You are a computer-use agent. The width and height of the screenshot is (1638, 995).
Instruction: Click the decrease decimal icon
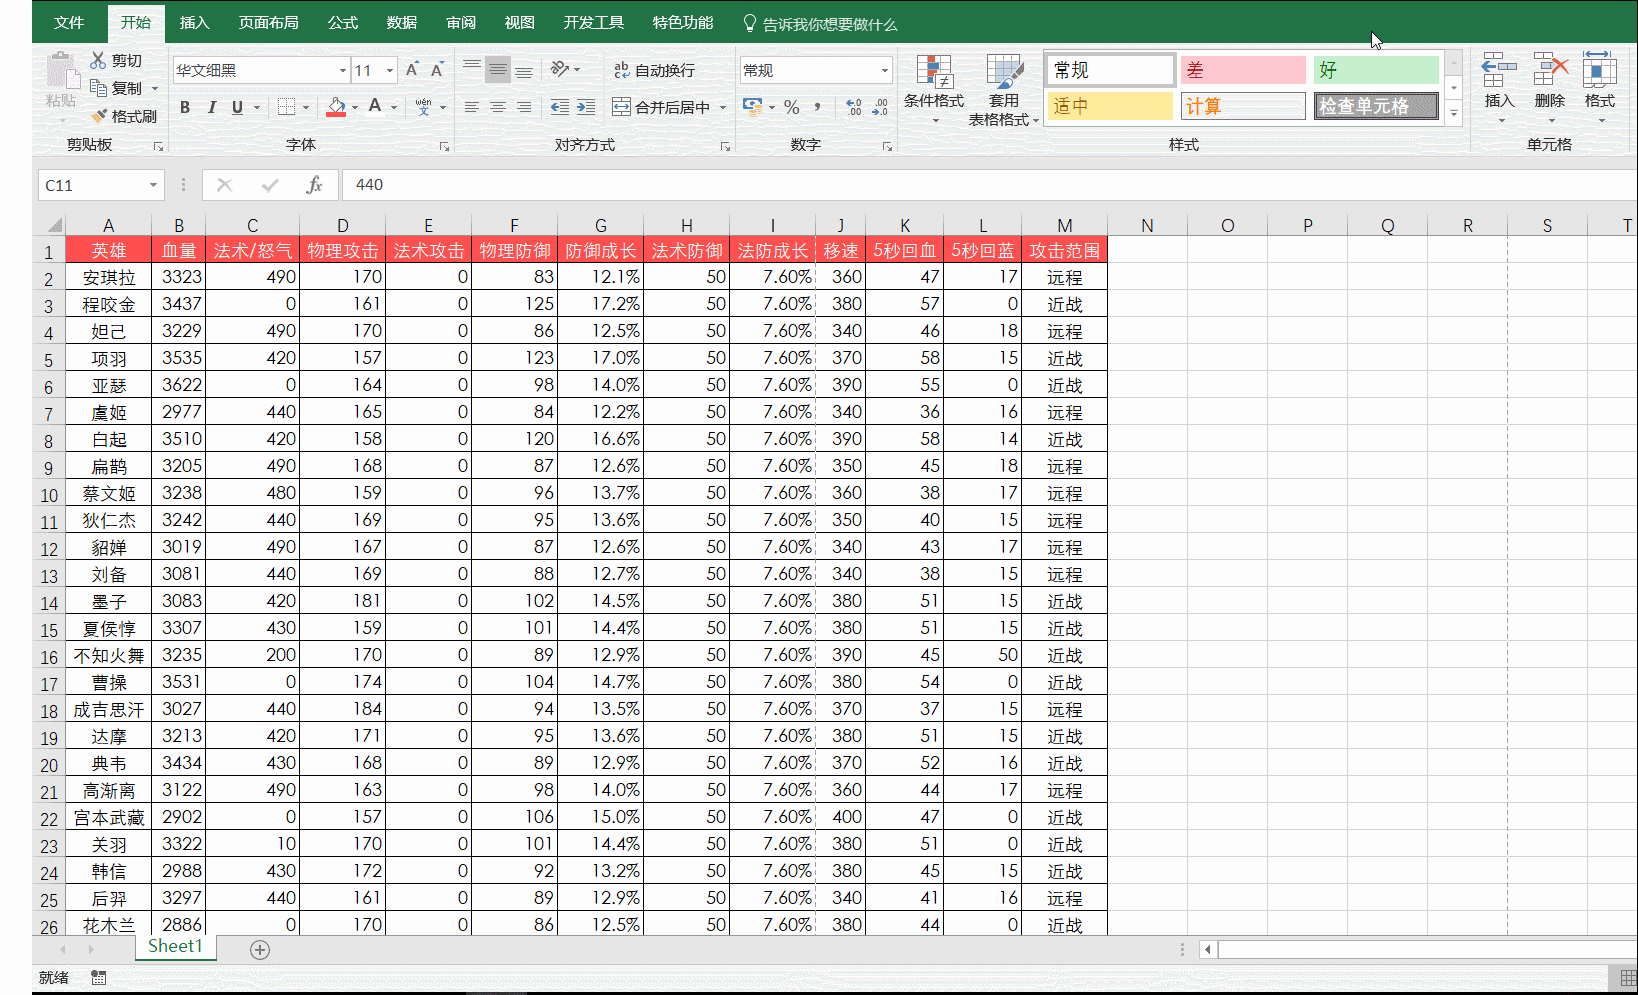coord(880,107)
